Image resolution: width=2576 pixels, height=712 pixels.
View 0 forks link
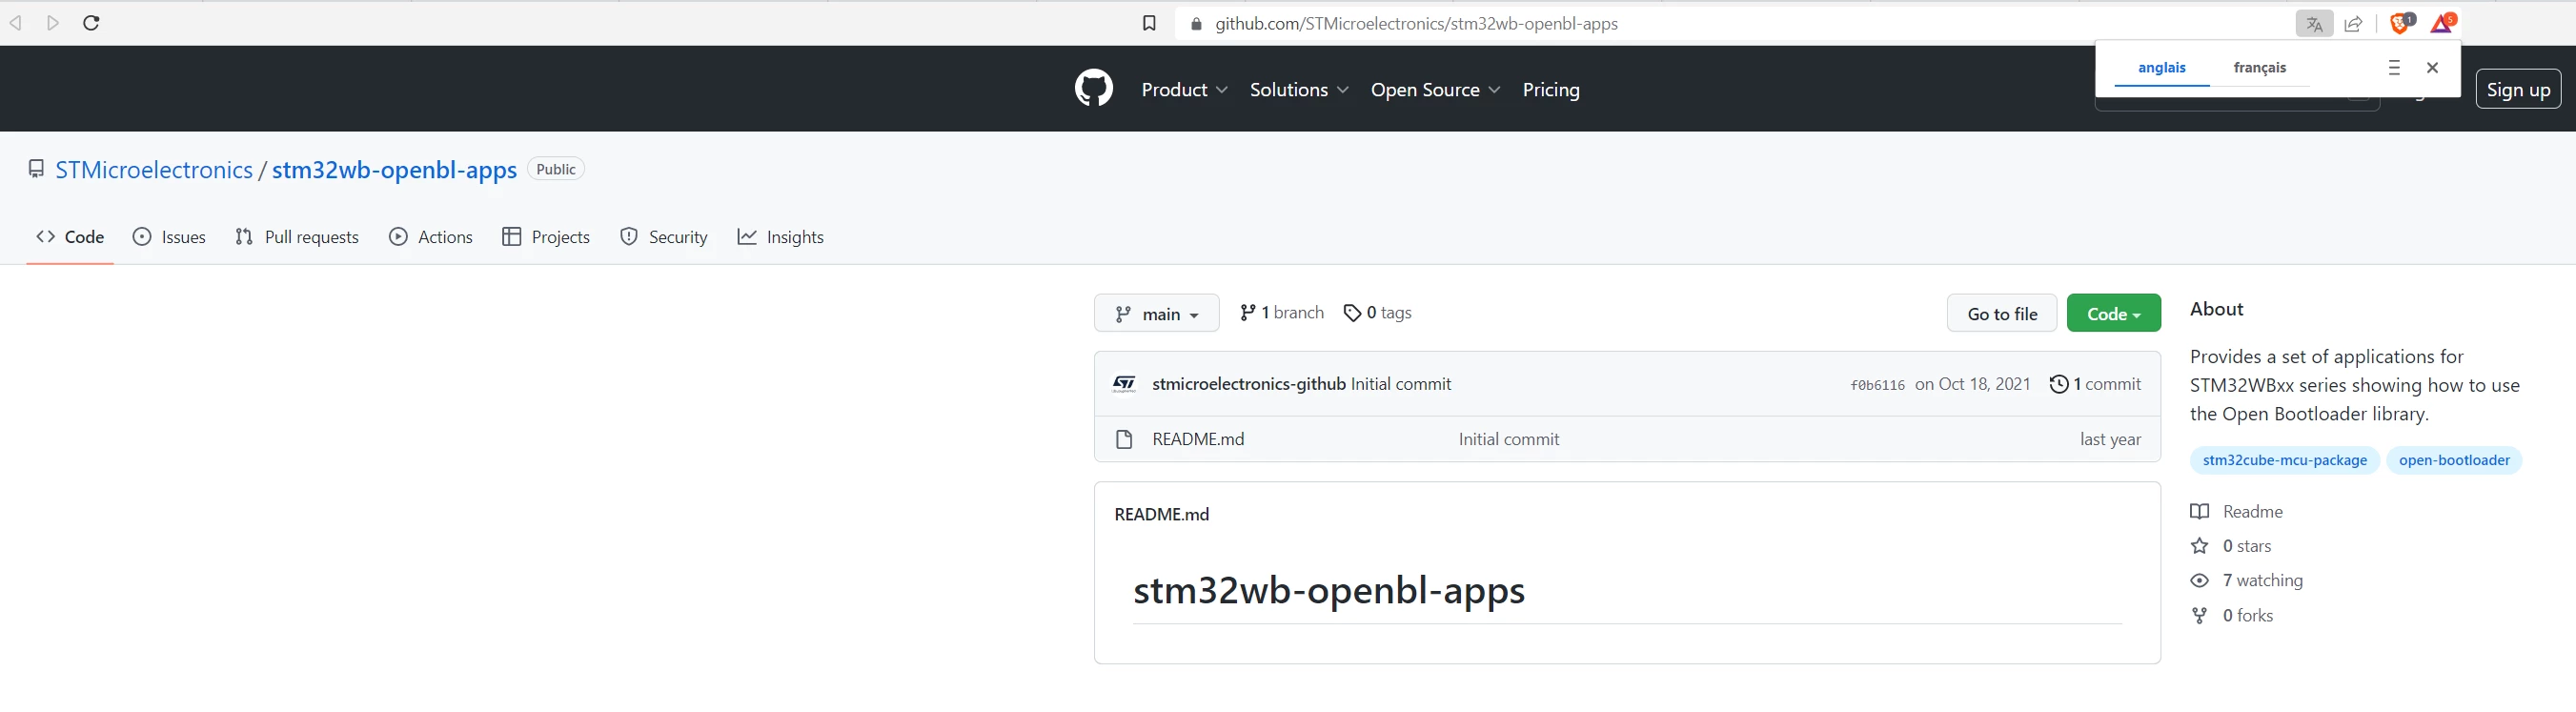pyautogui.click(x=2232, y=615)
